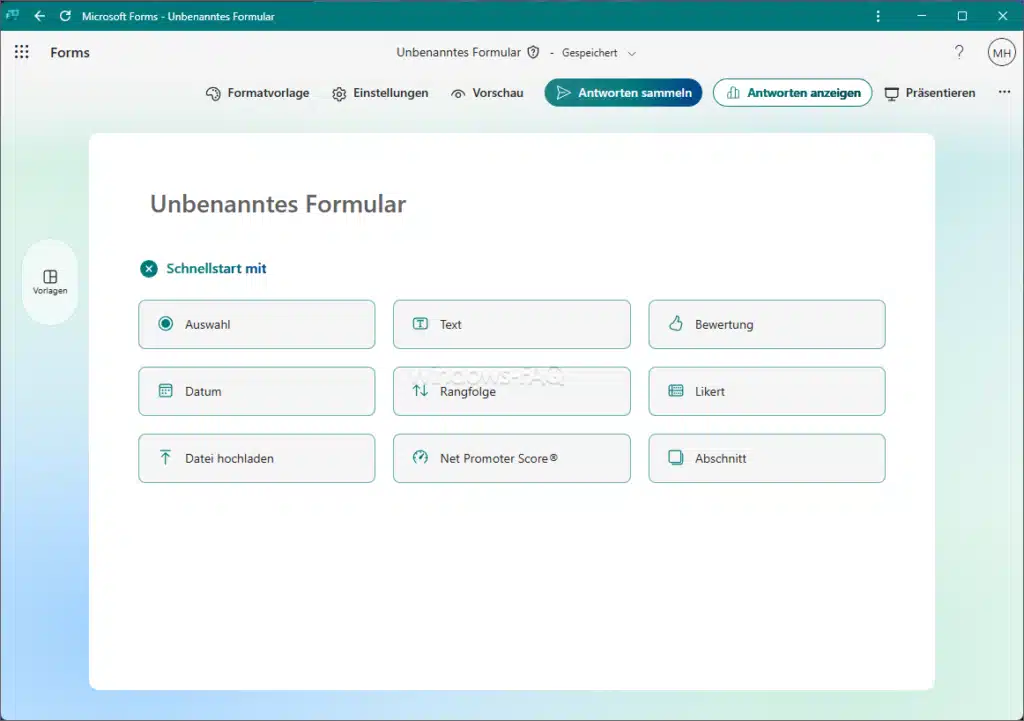Image resolution: width=1024 pixels, height=721 pixels.
Task: Click Antworten sammeln button
Action: tap(623, 93)
